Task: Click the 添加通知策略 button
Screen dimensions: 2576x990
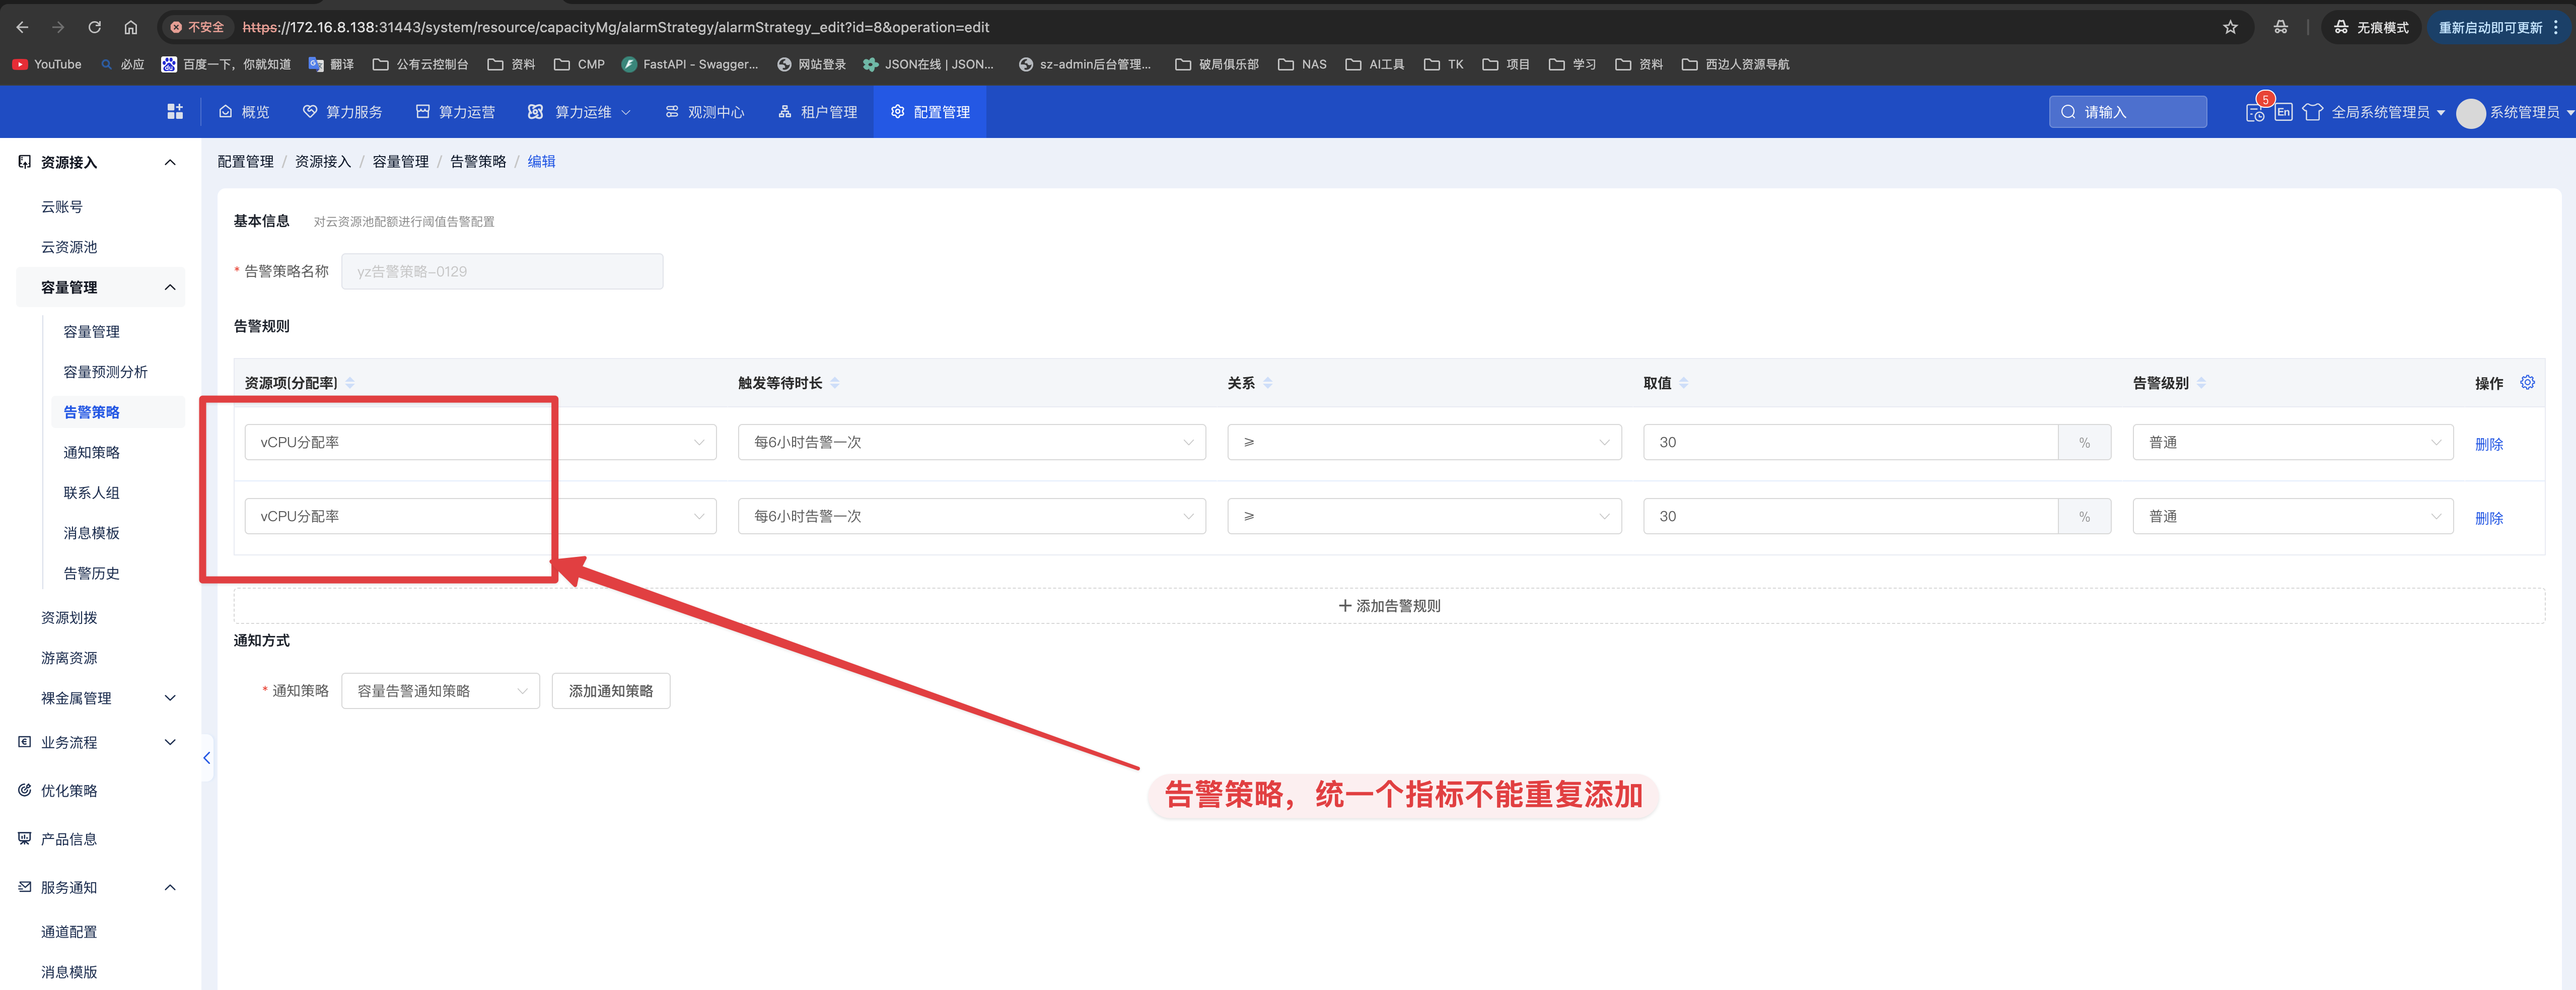Action: [610, 691]
